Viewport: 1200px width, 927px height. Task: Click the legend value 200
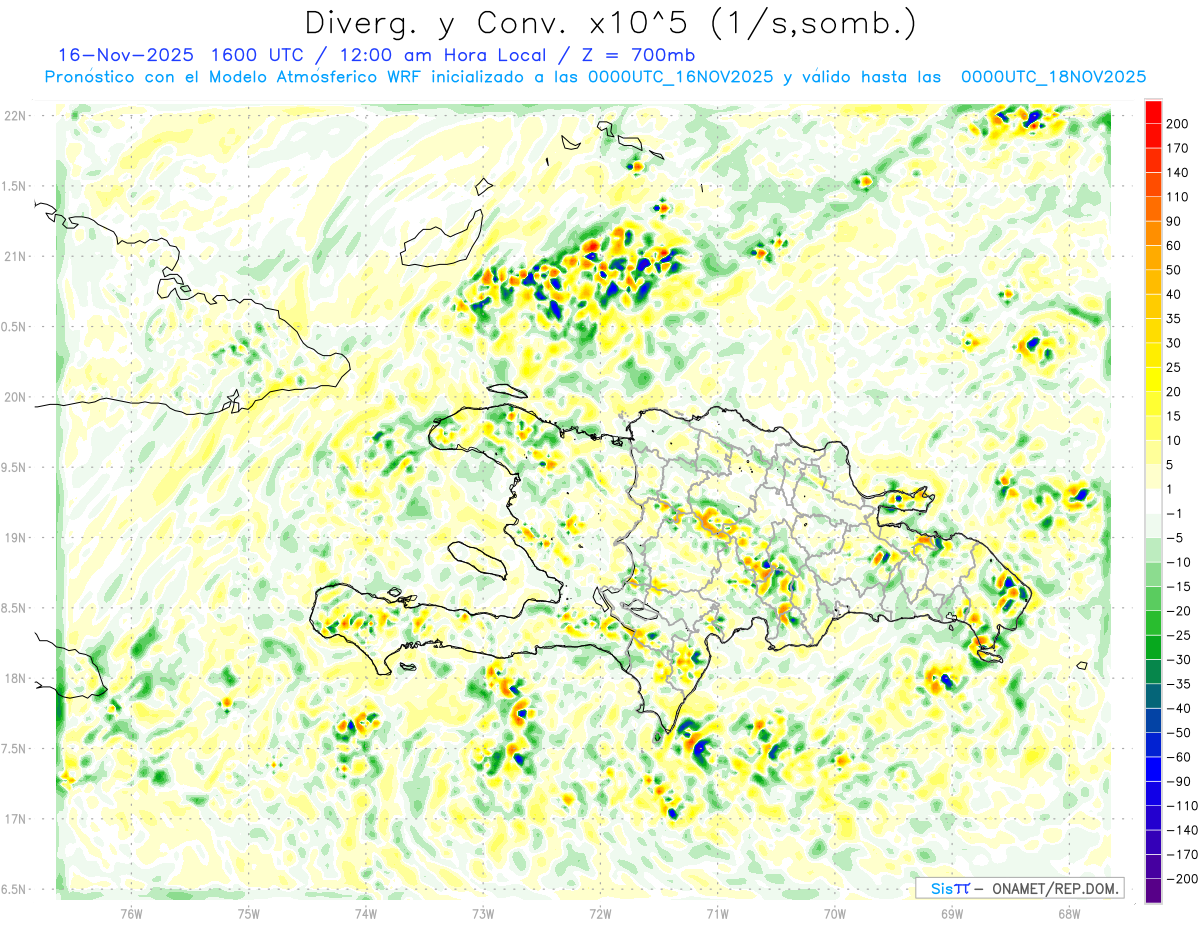click(x=1179, y=123)
